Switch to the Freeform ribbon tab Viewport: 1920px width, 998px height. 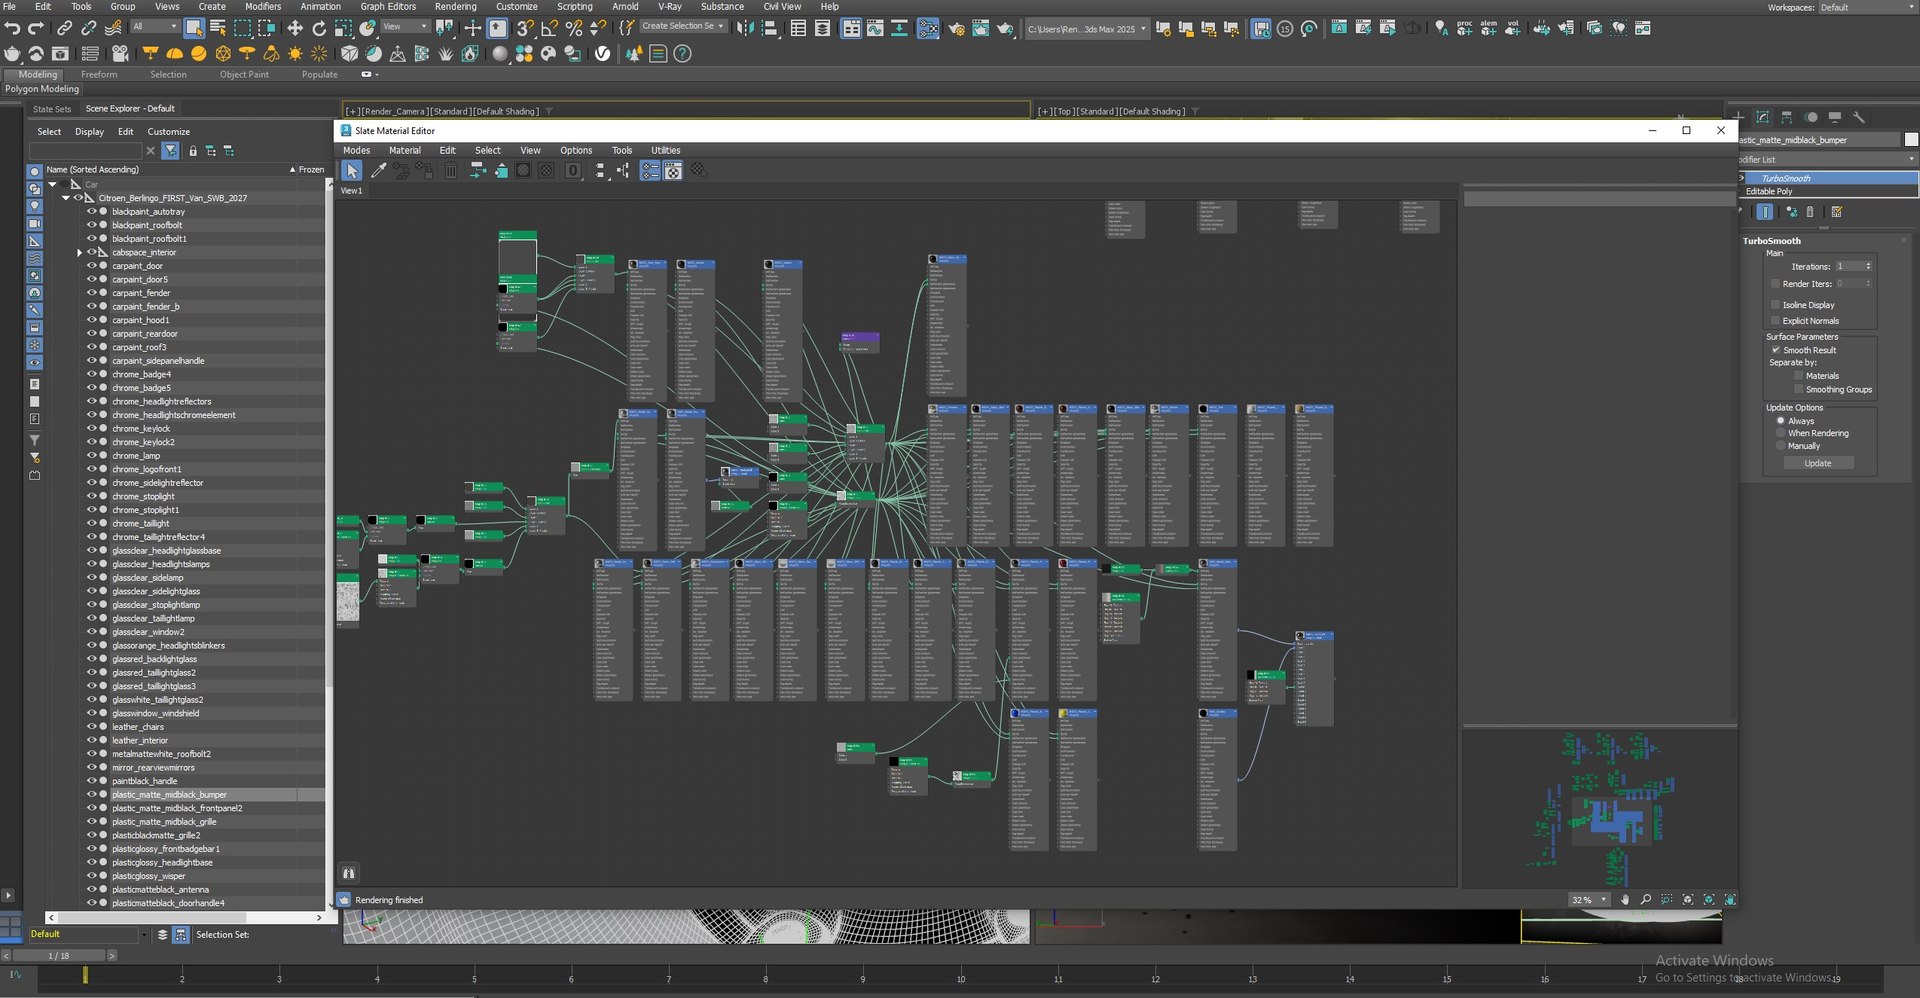click(x=99, y=75)
